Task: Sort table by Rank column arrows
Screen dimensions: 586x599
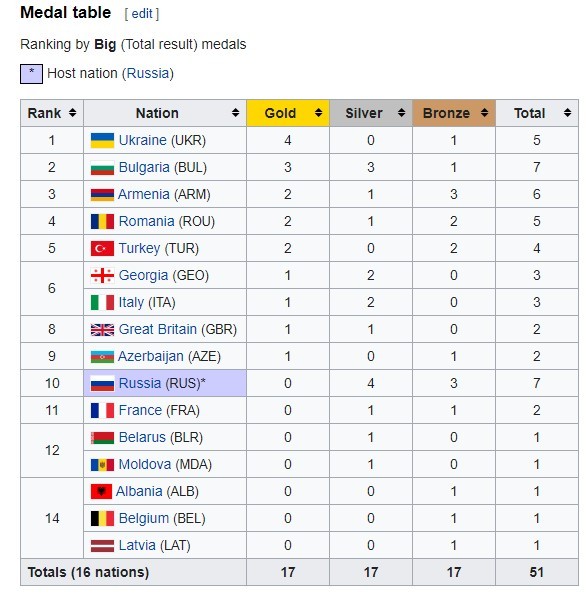Action: click(72, 113)
